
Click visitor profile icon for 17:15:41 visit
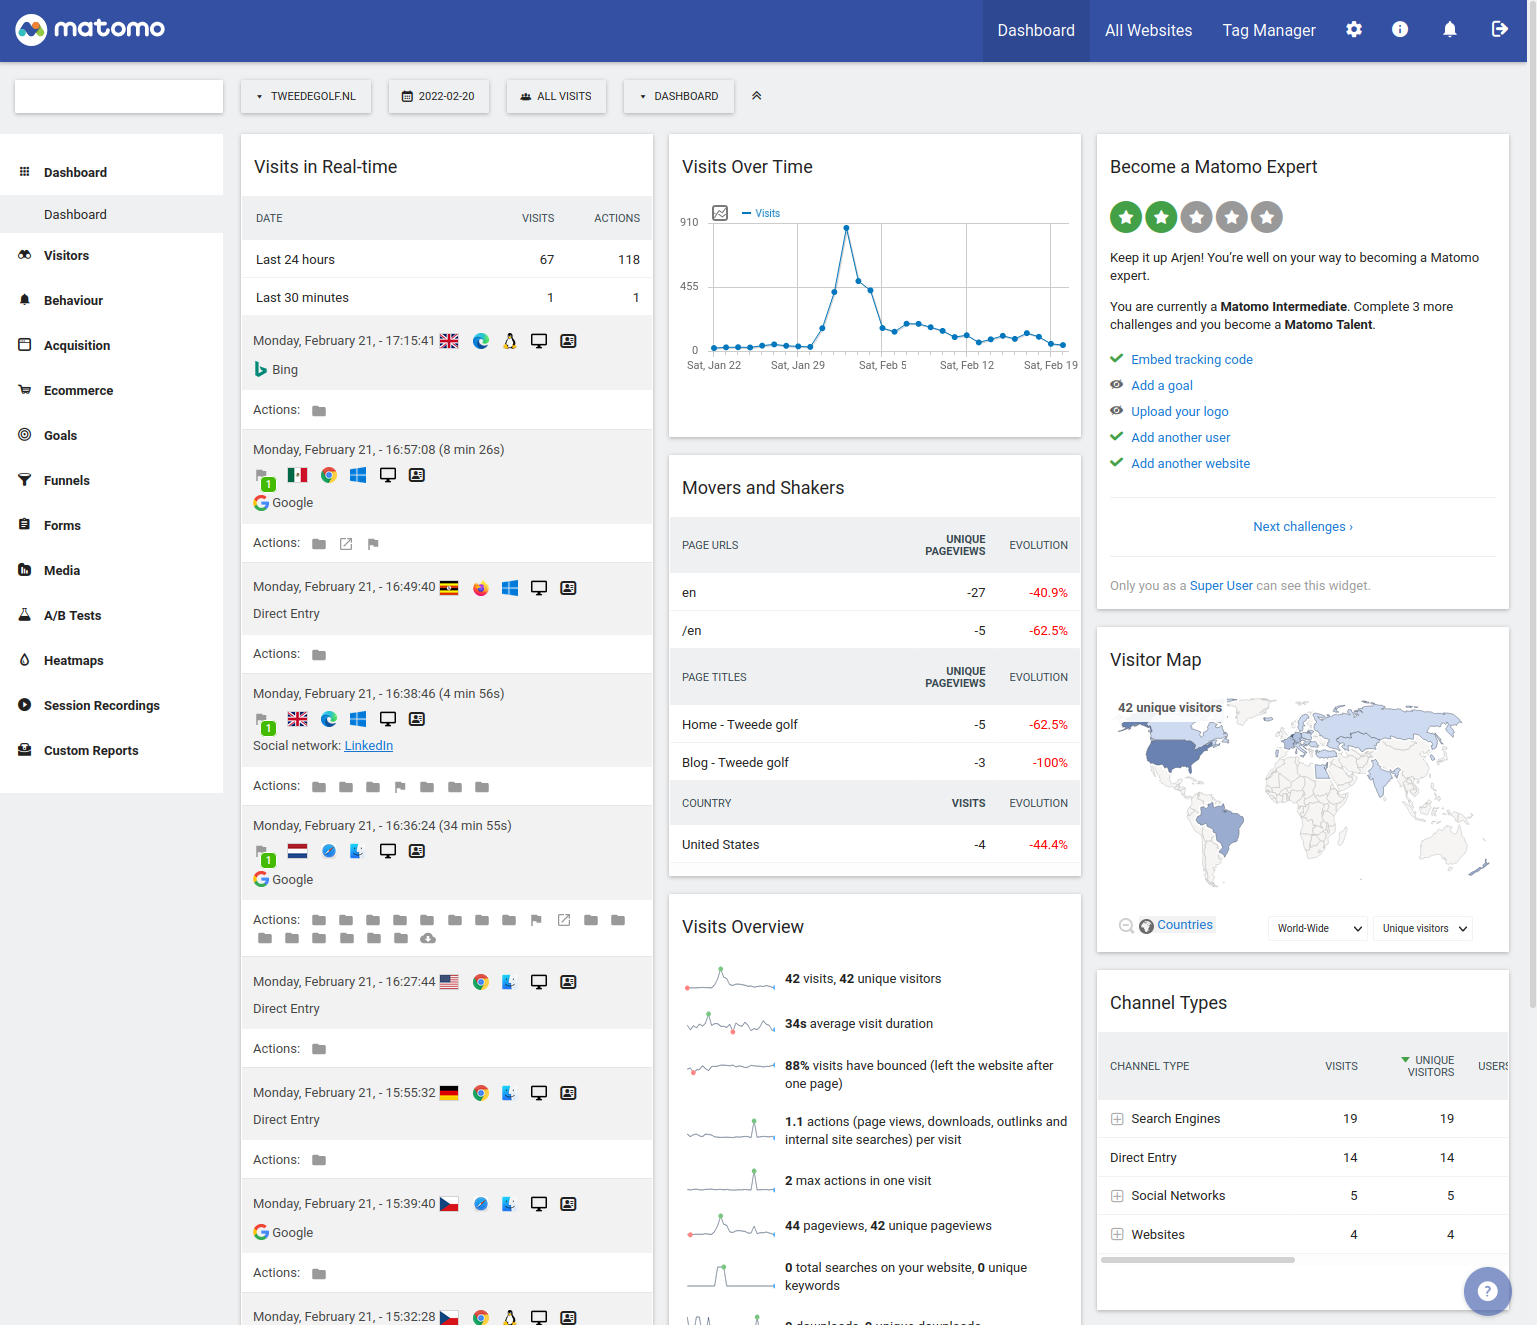click(x=568, y=341)
